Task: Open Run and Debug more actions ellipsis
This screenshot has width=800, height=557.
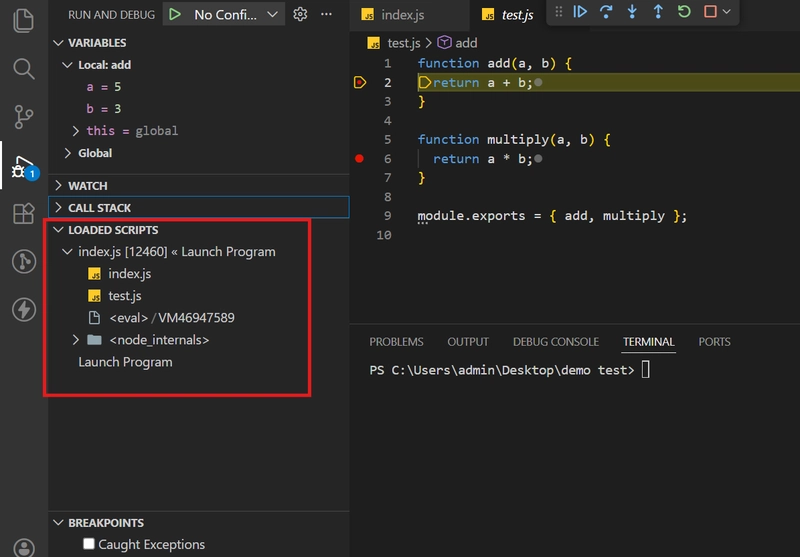Action: 327,14
